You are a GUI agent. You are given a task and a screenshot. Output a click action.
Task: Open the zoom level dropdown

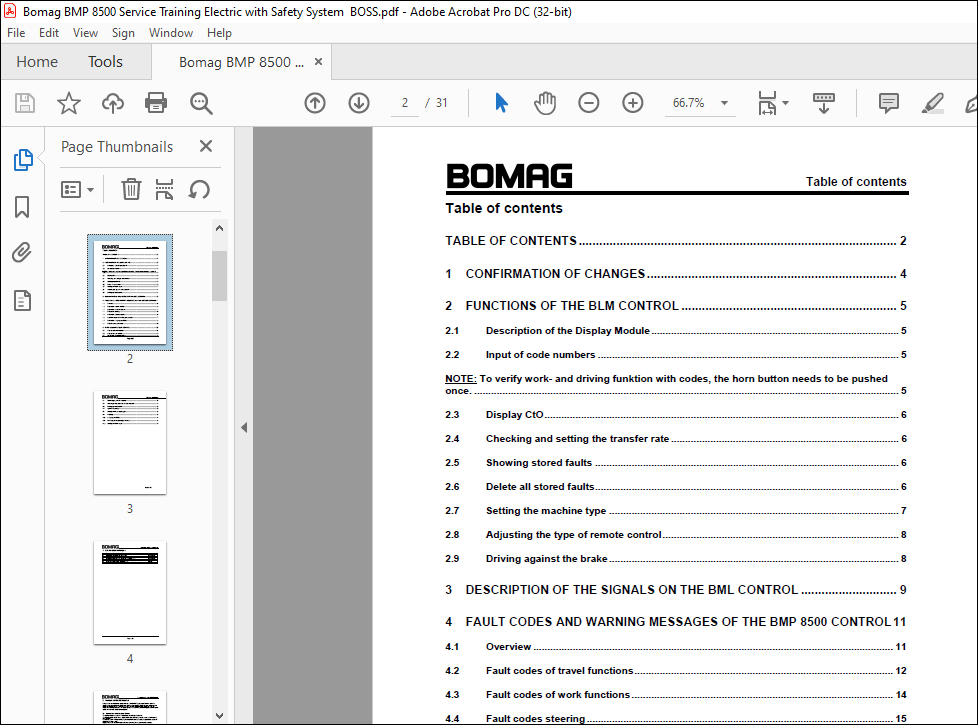724,103
